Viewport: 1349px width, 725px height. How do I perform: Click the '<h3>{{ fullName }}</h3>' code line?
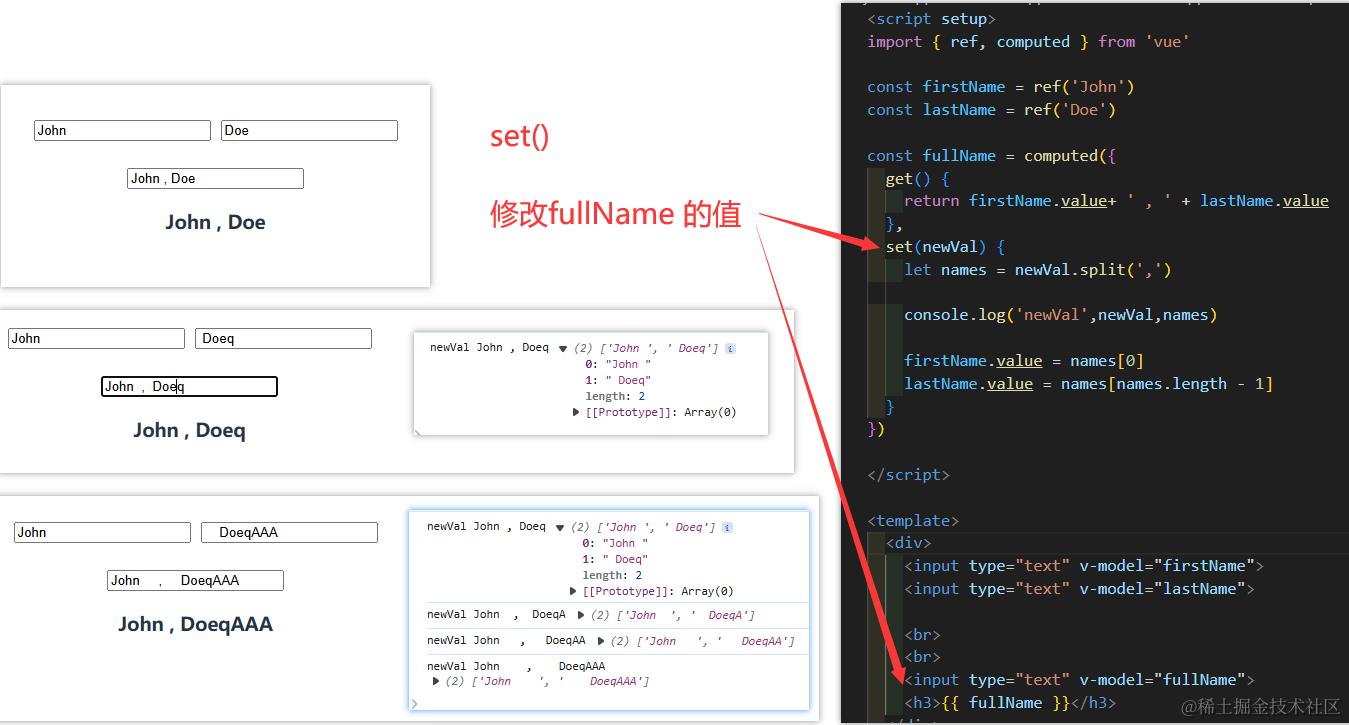pos(1009,702)
